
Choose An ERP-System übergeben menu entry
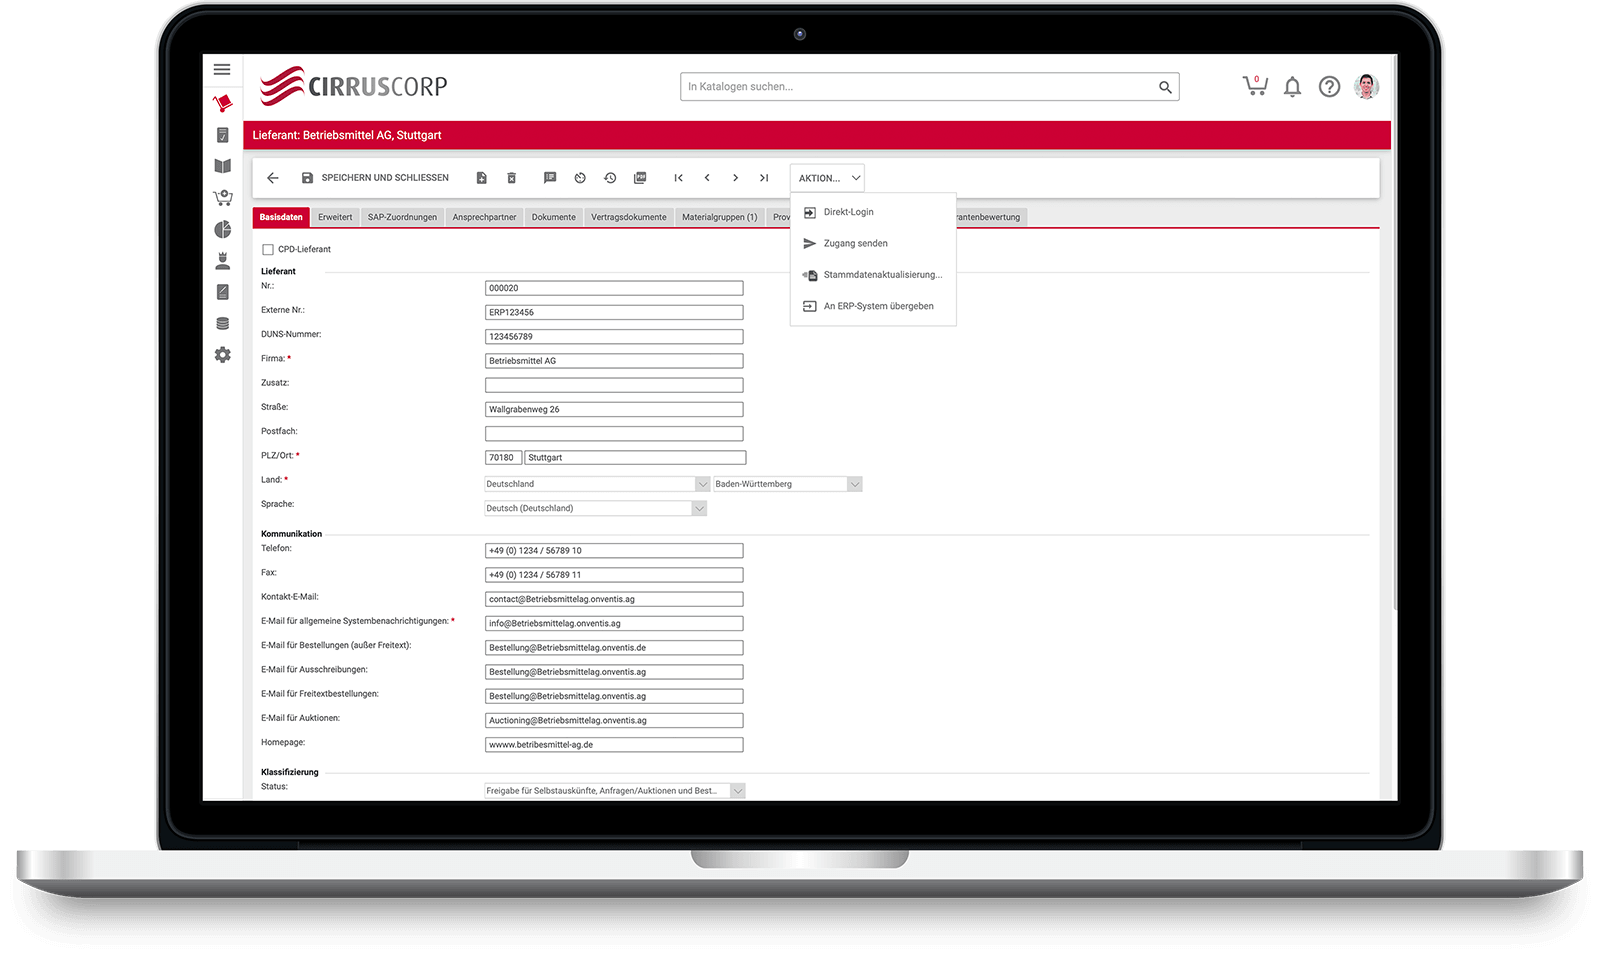coord(878,306)
